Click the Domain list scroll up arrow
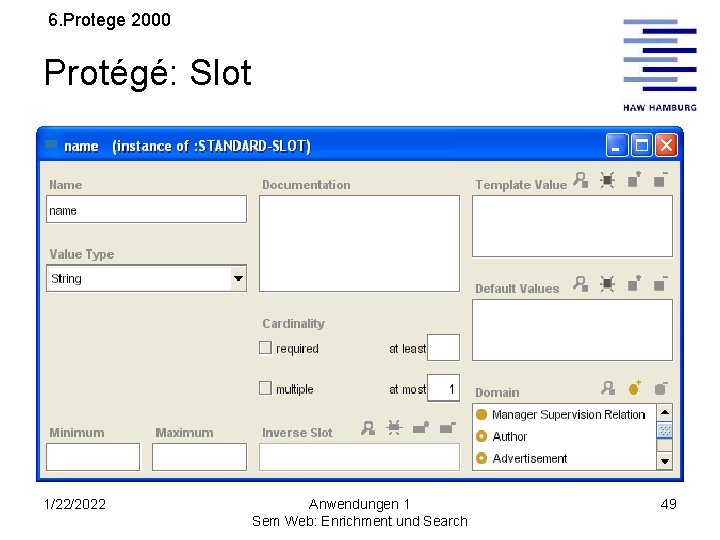This screenshot has height=540, width=720. click(x=664, y=412)
